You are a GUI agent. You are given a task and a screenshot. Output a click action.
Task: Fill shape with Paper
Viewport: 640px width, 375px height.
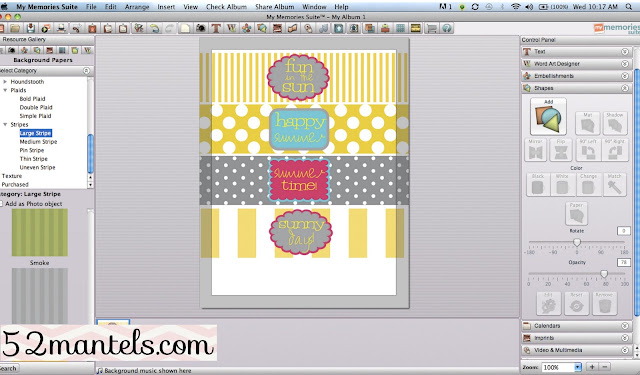(576, 213)
